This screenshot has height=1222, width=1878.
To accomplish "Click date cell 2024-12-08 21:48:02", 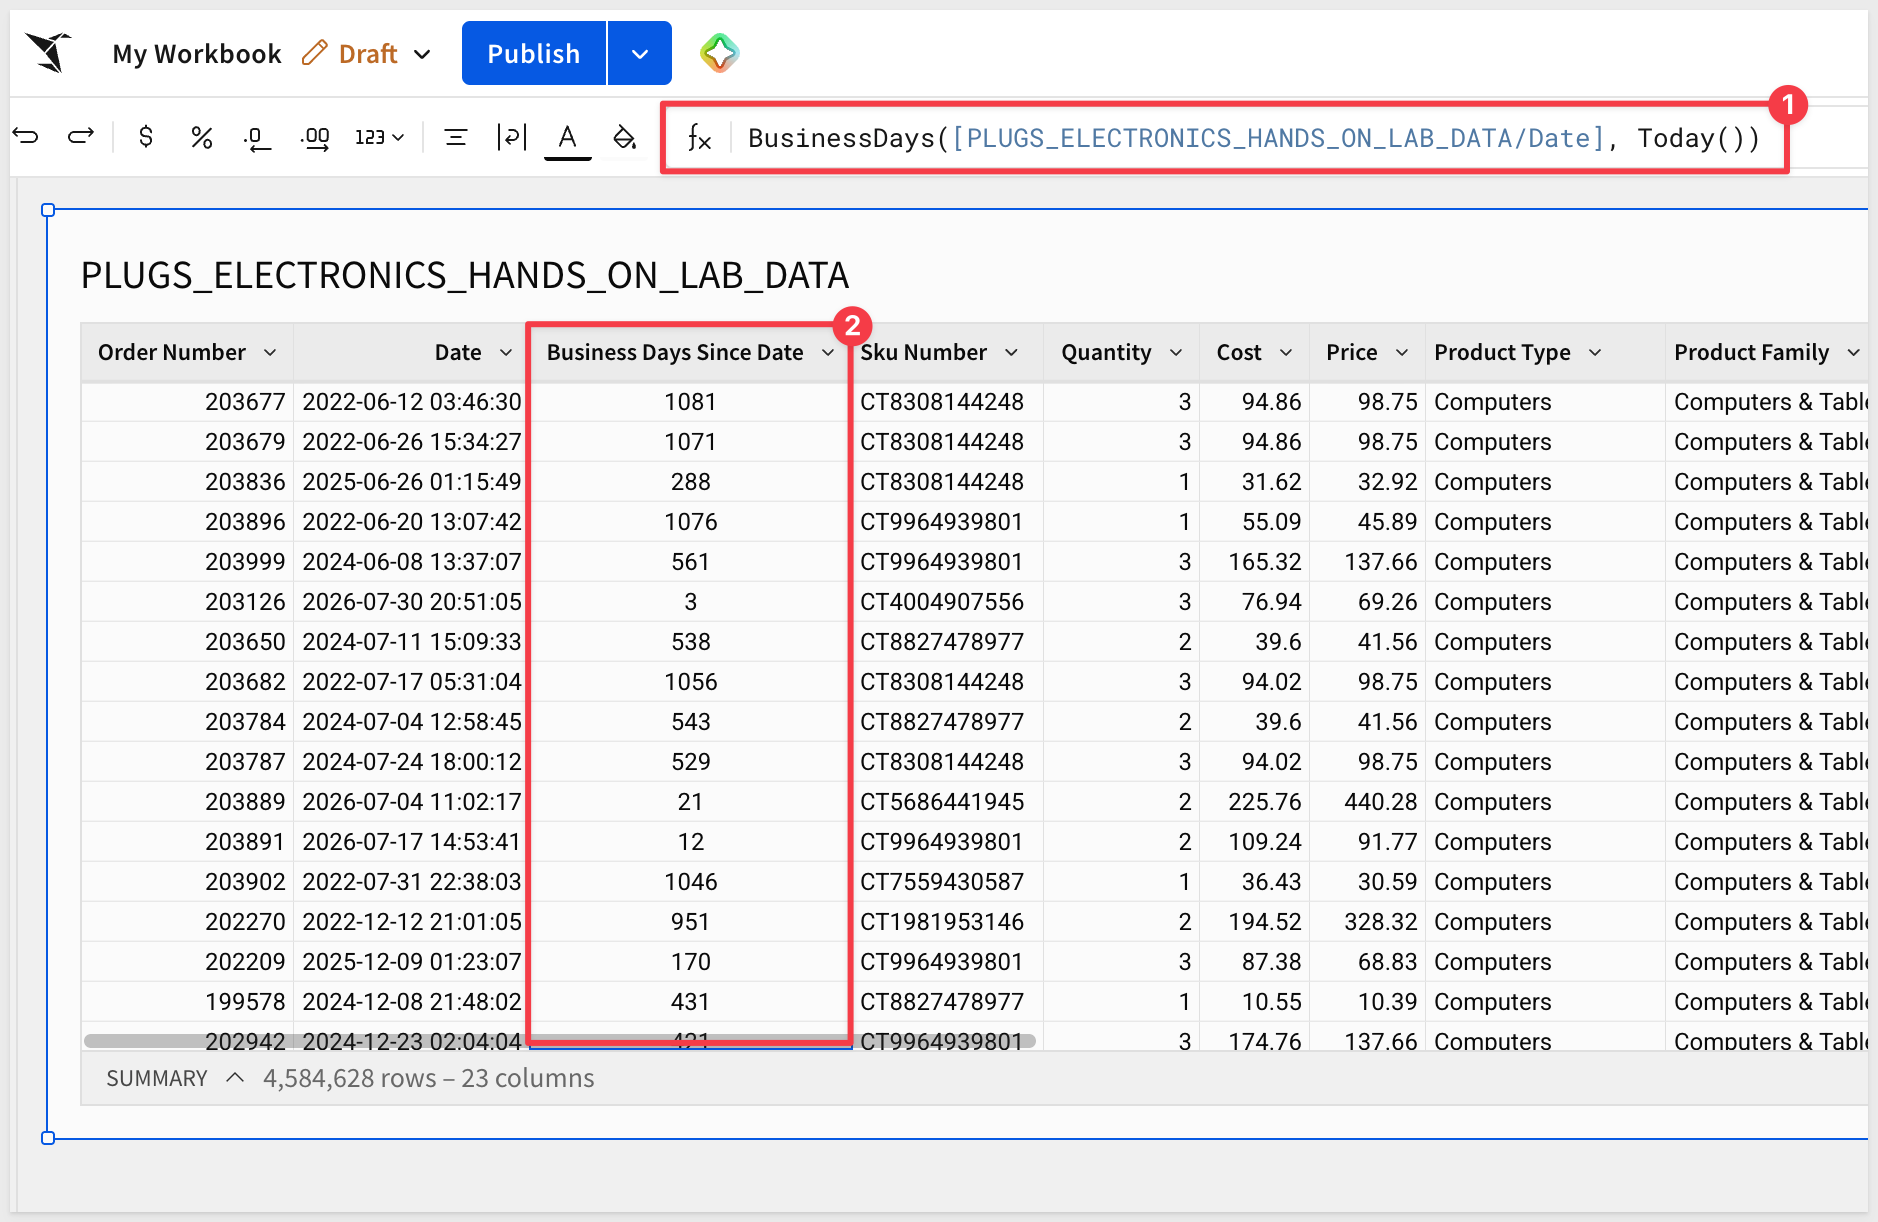I will (x=412, y=1002).
